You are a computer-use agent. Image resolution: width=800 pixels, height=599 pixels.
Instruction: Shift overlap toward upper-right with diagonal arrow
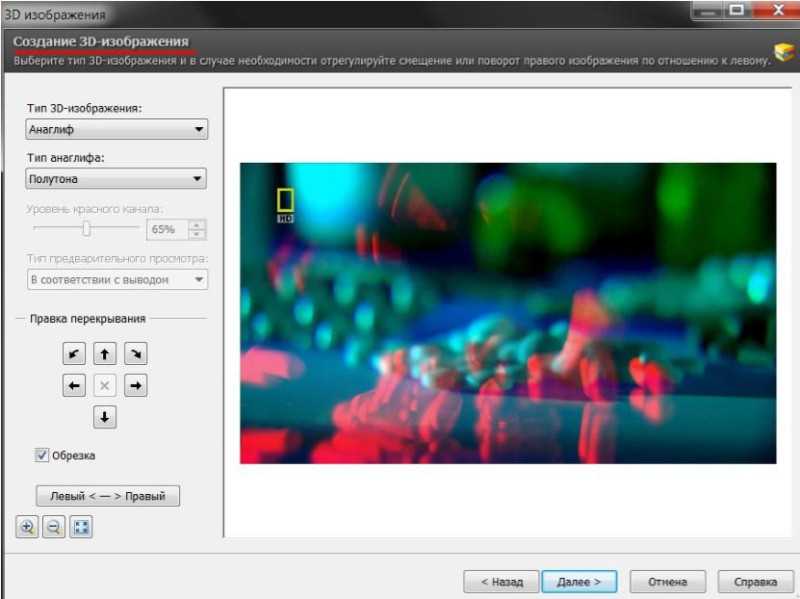click(136, 354)
